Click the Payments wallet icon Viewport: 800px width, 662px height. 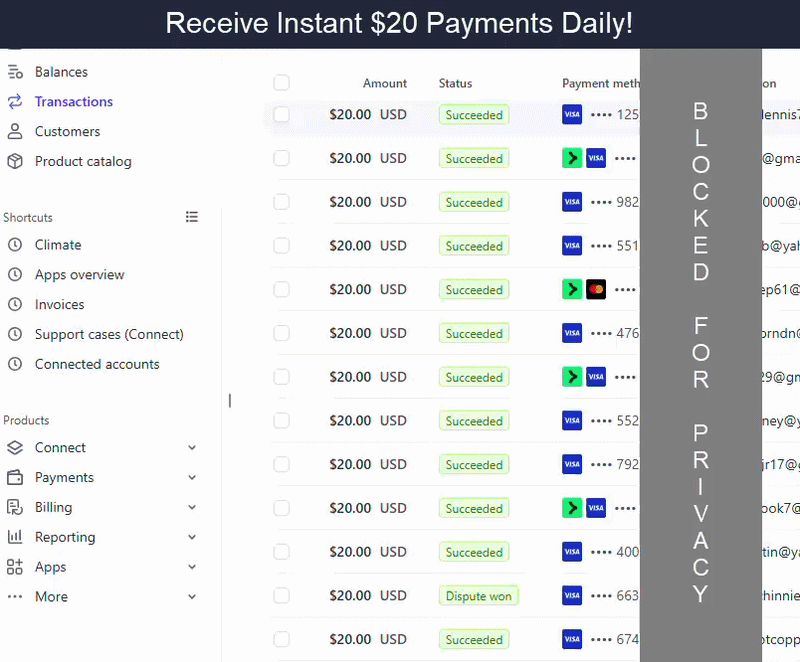[15, 477]
